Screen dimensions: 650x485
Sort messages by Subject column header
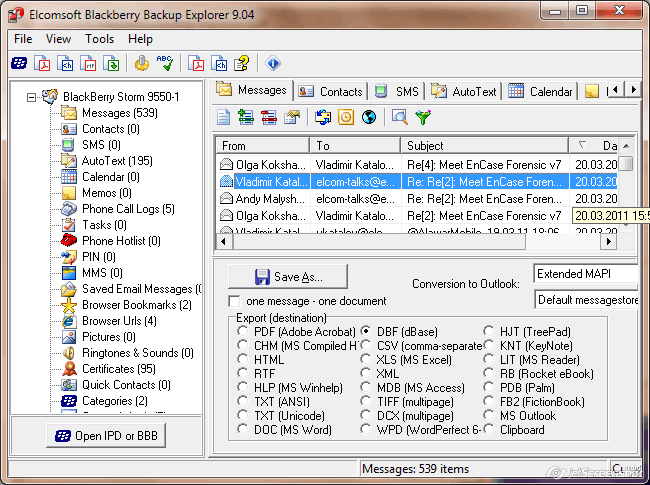pos(485,146)
